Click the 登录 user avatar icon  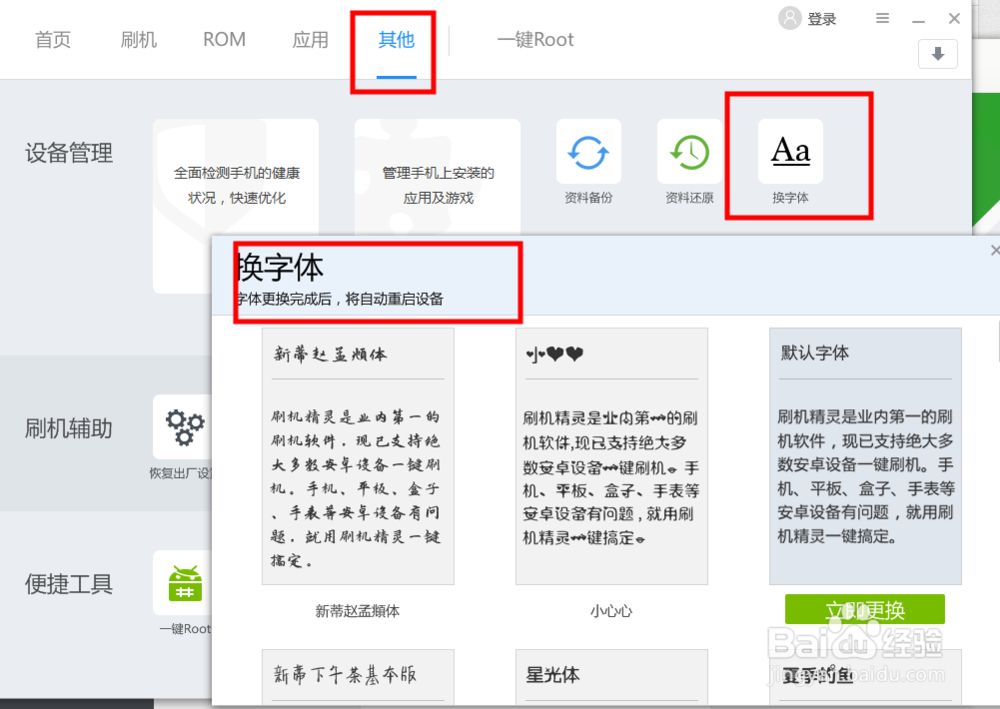790,18
